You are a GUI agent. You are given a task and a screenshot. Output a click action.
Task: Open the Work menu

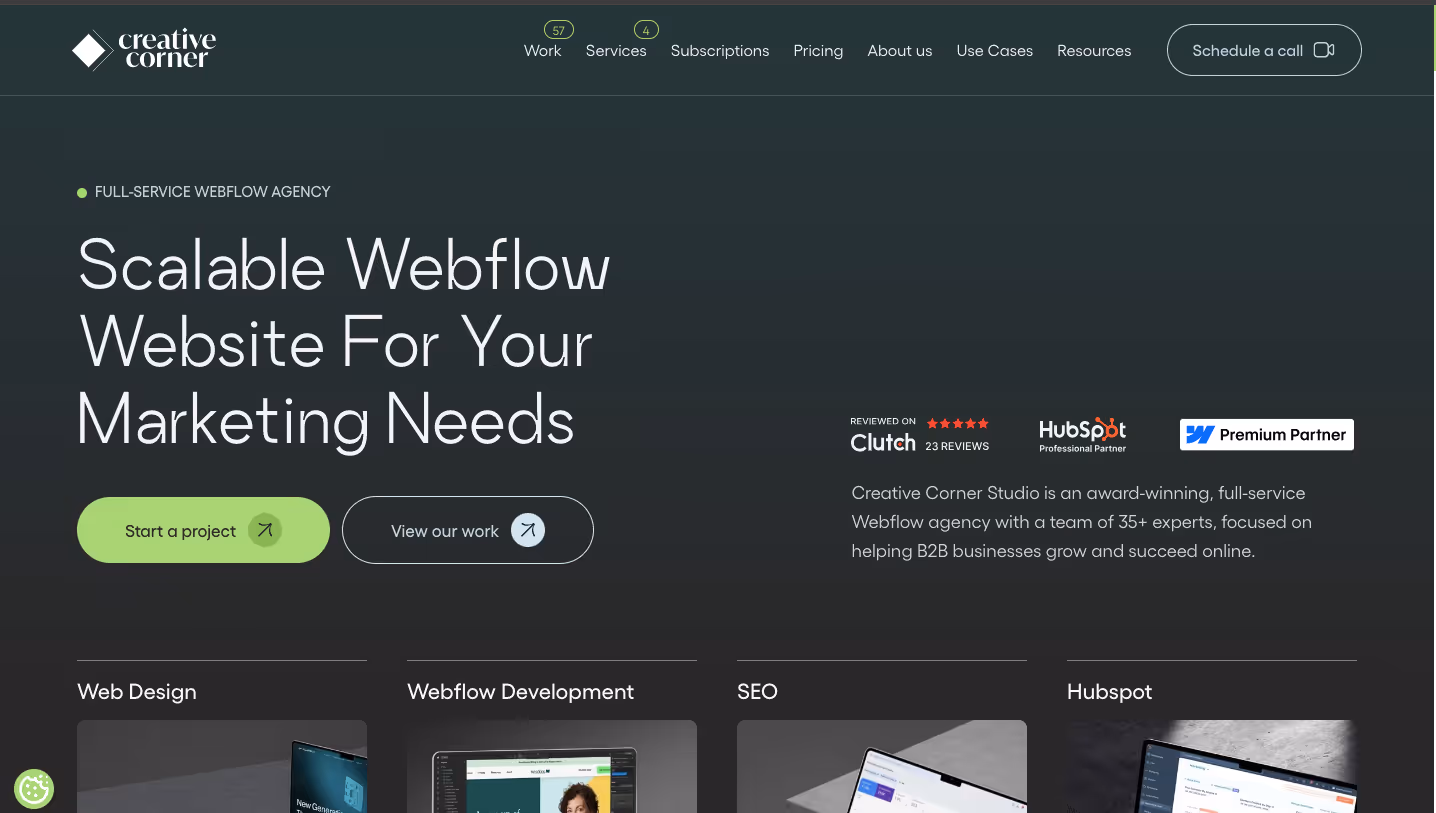pyautogui.click(x=542, y=51)
